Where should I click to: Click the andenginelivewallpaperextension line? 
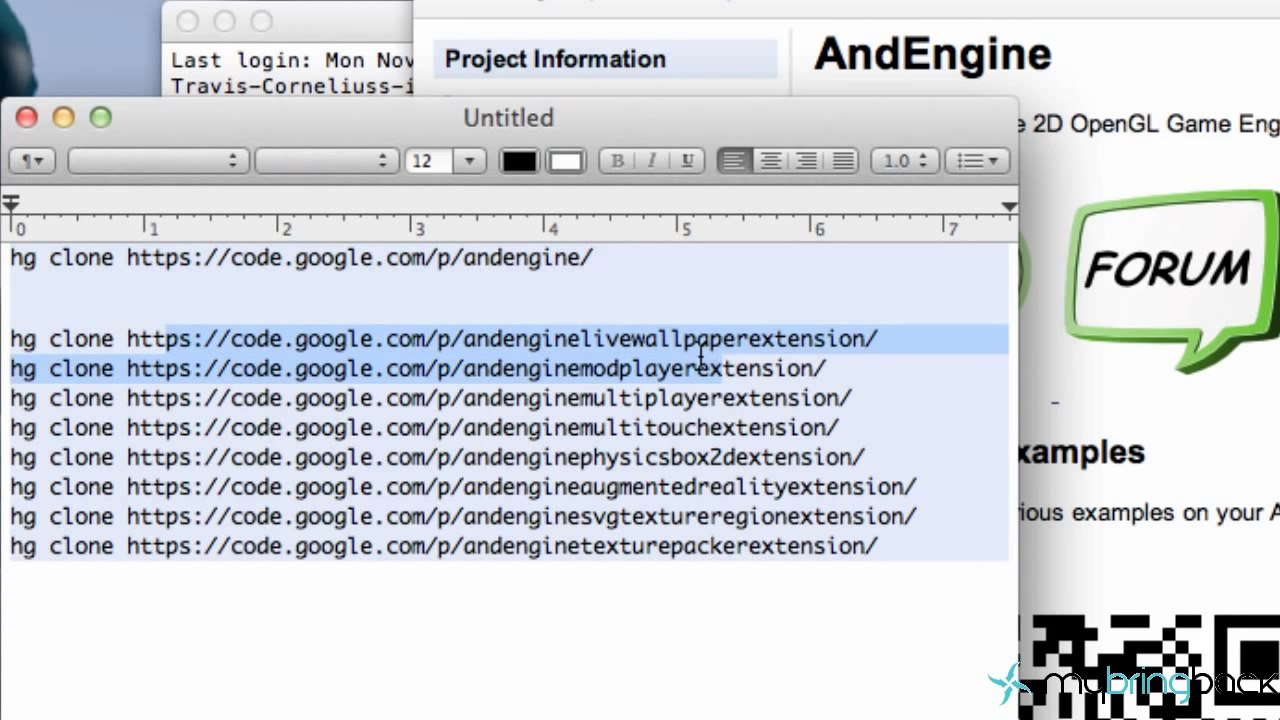[444, 339]
